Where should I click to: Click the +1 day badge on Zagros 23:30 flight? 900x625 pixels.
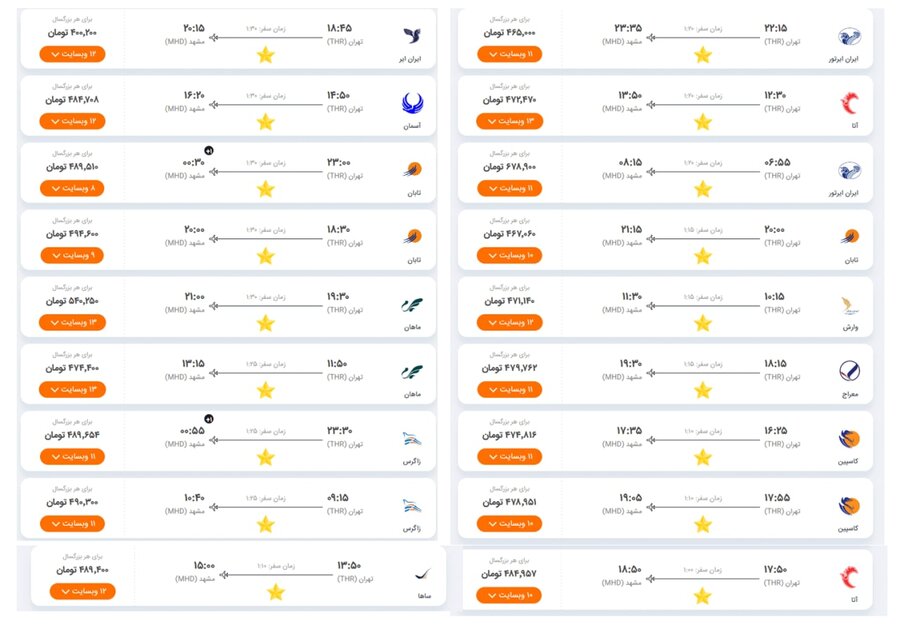pos(209,418)
